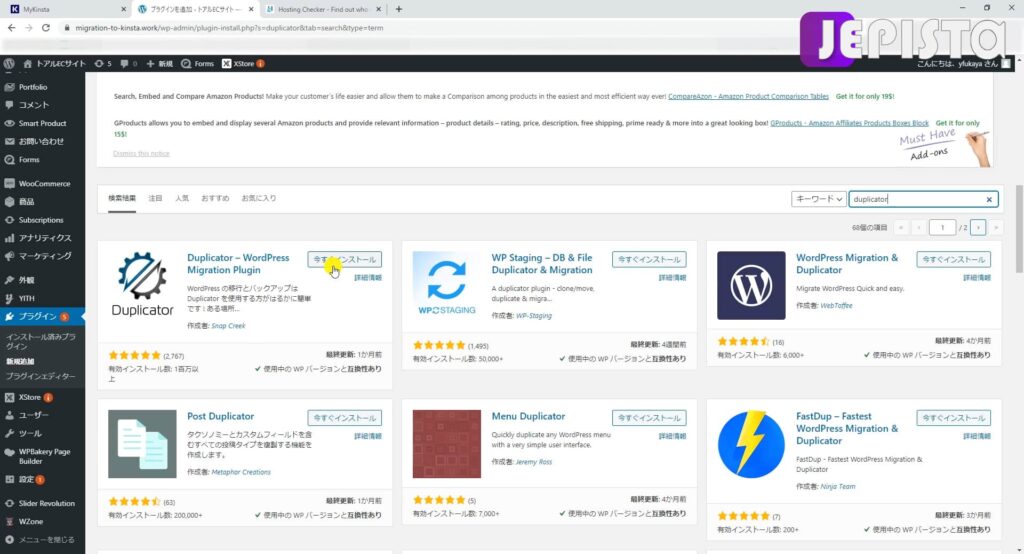Select the 注目 tab
Screen dimensions: 1024x554
155,198
